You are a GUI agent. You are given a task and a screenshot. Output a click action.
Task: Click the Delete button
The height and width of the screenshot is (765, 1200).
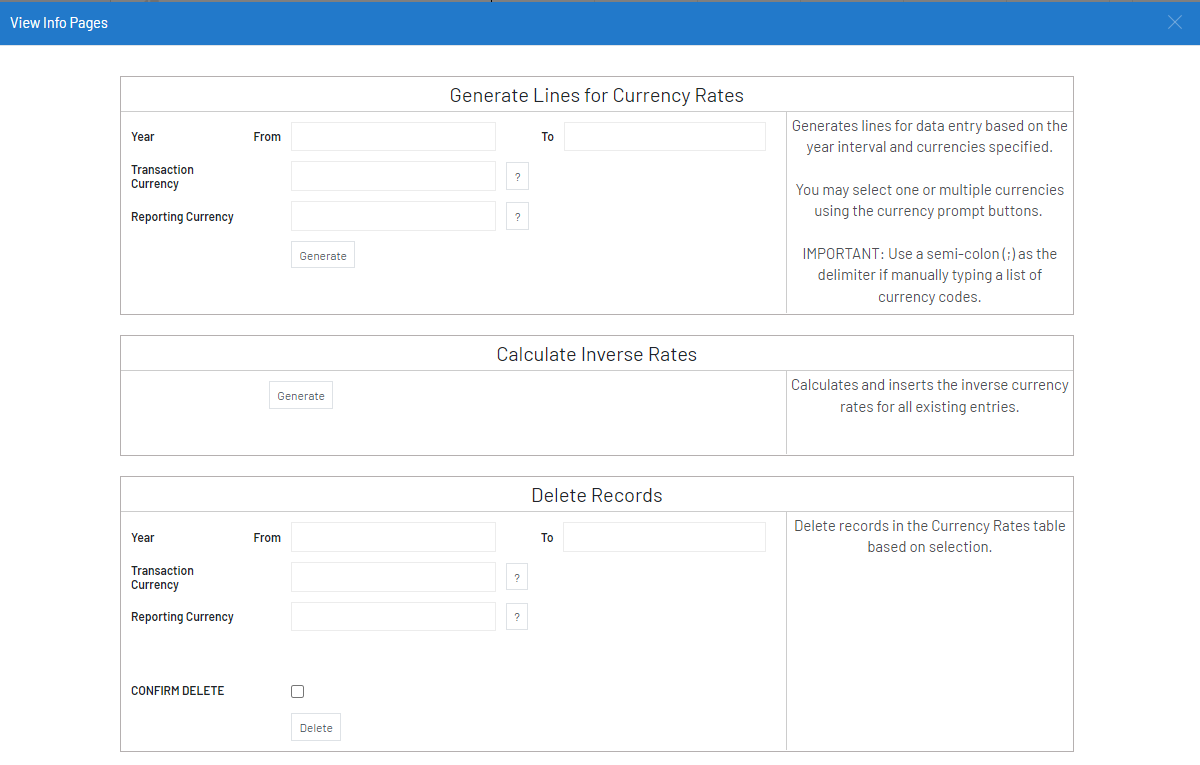click(316, 728)
